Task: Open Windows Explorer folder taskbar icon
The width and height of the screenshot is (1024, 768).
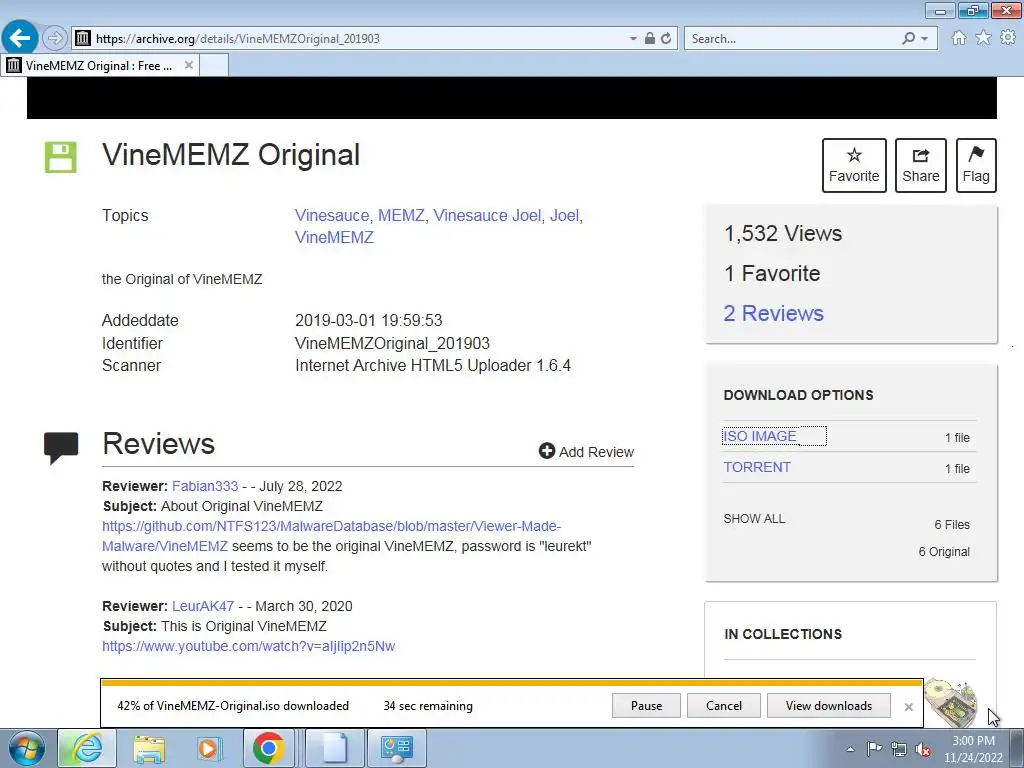Action: [x=148, y=748]
